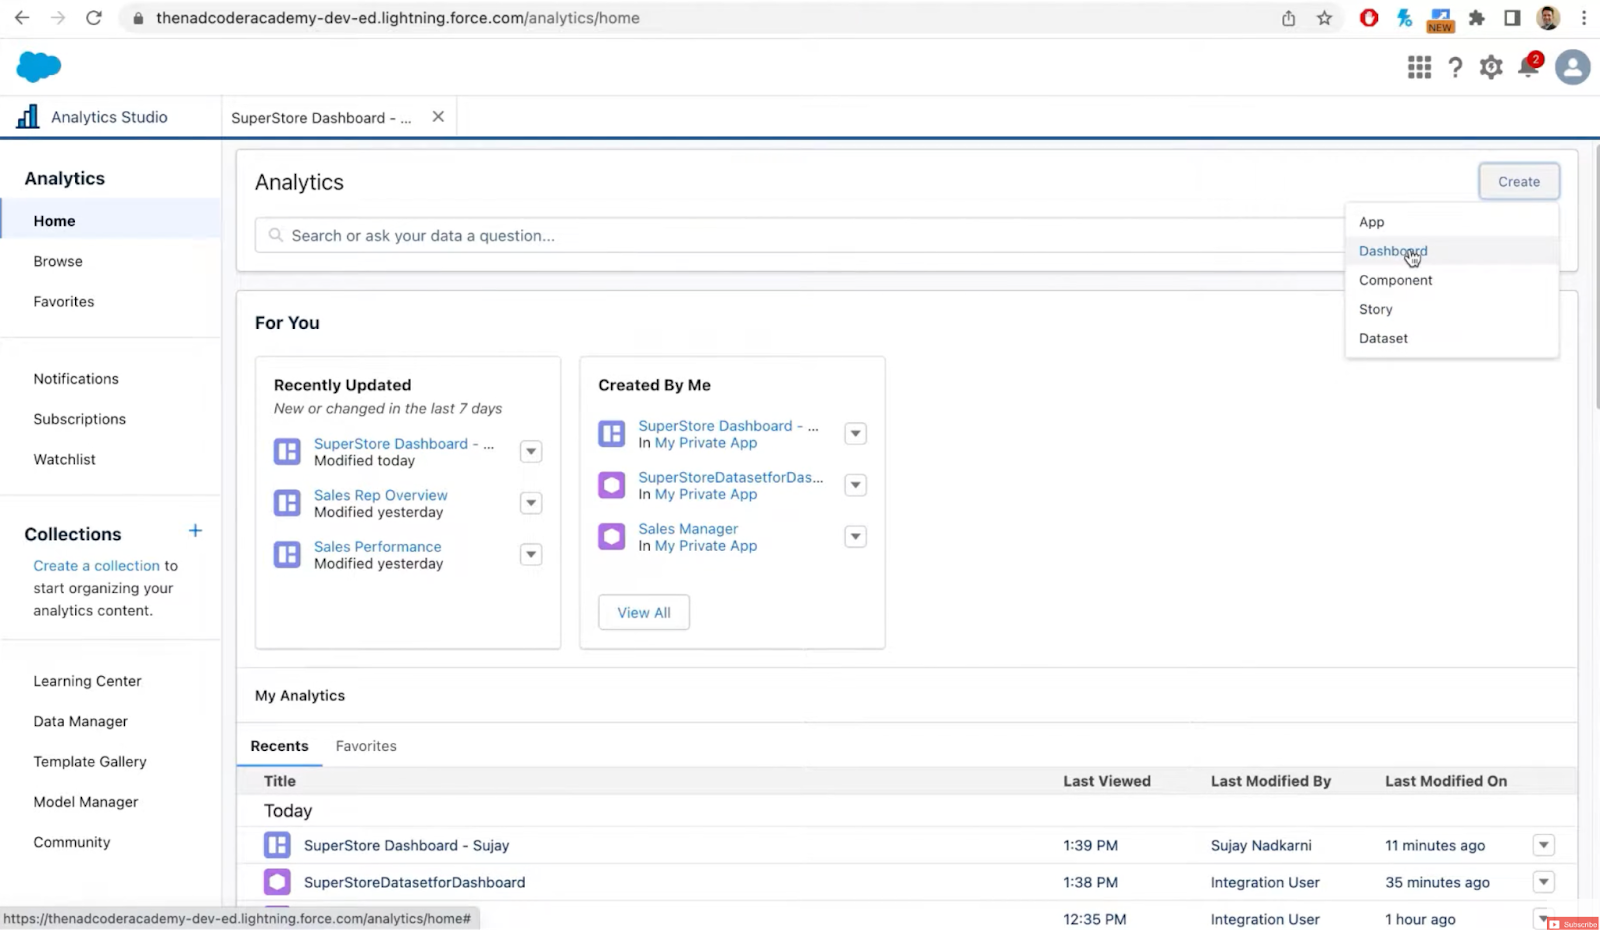
Task: Expand the dropdown beside Sales Rep Overview
Action: [531, 503]
